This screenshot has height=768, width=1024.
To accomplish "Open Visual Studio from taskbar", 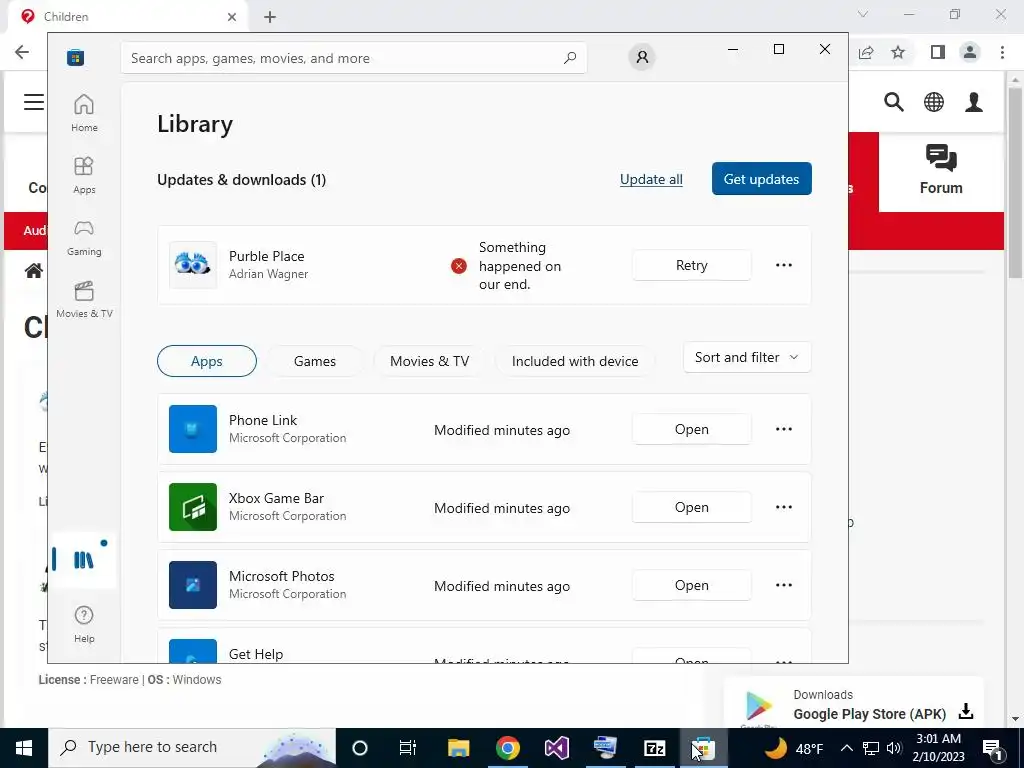I will tap(556, 748).
